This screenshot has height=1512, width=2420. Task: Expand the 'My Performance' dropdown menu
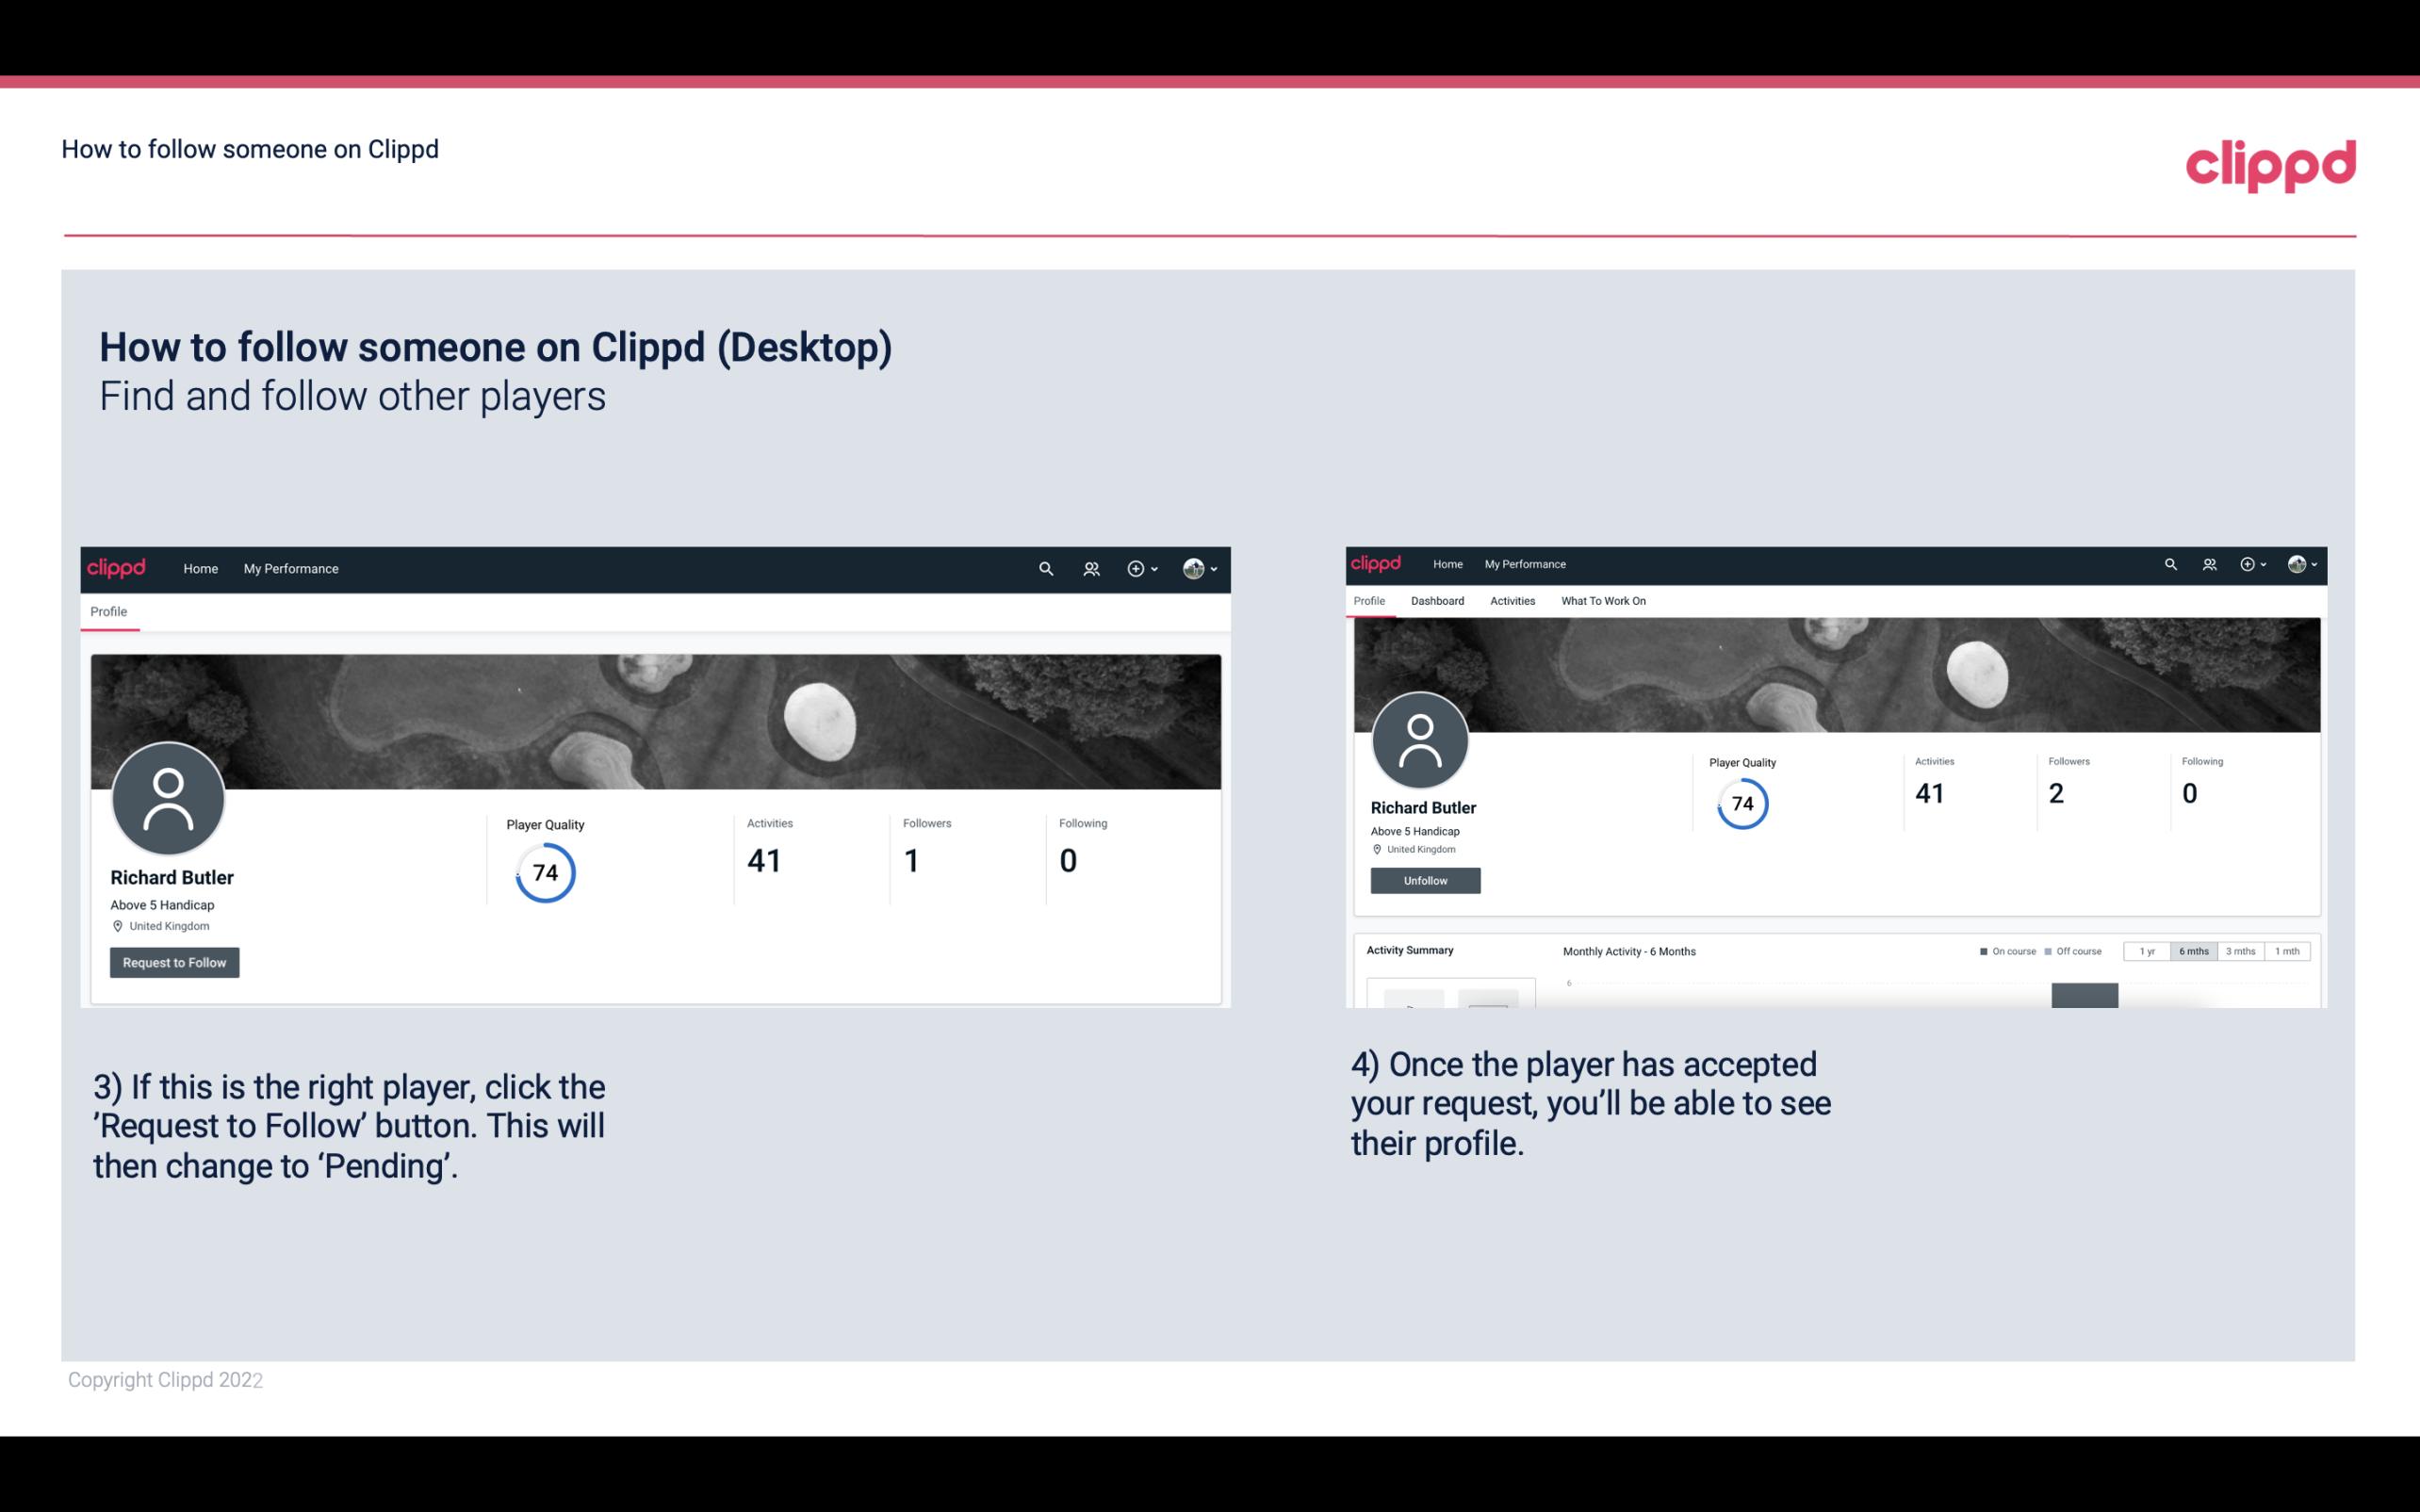click(291, 568)
